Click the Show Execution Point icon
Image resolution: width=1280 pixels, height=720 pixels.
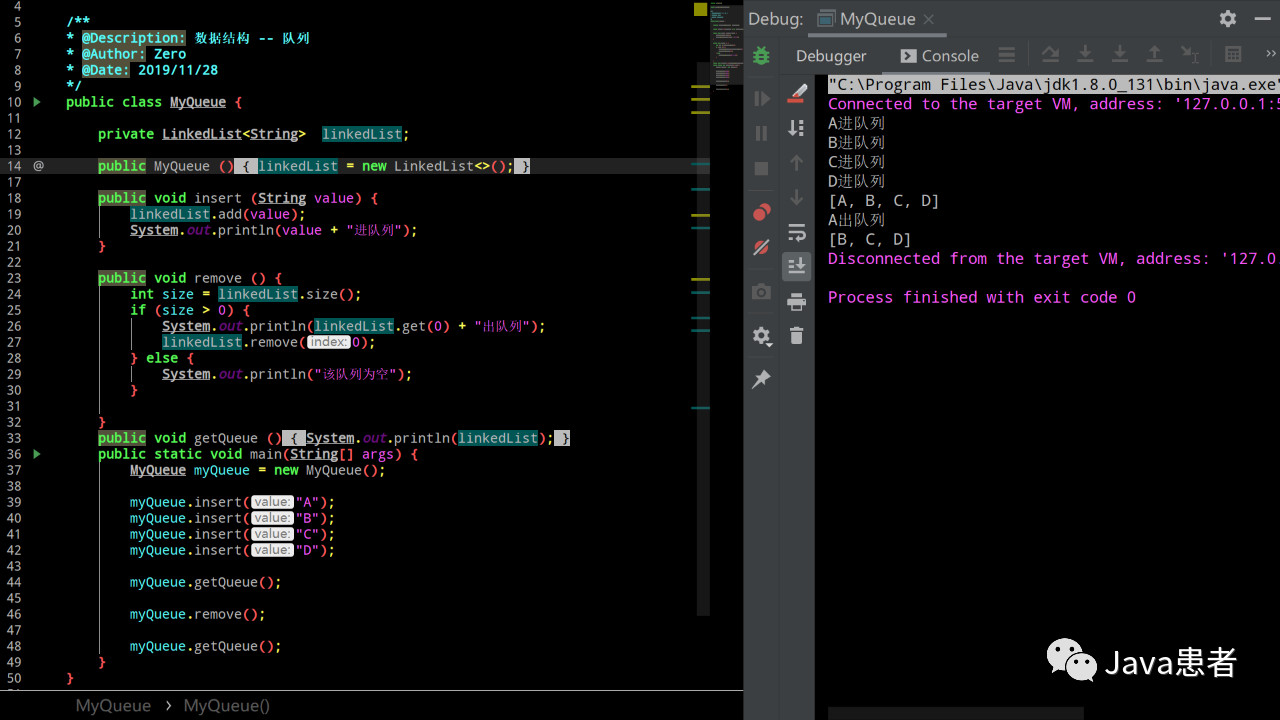1007,55
